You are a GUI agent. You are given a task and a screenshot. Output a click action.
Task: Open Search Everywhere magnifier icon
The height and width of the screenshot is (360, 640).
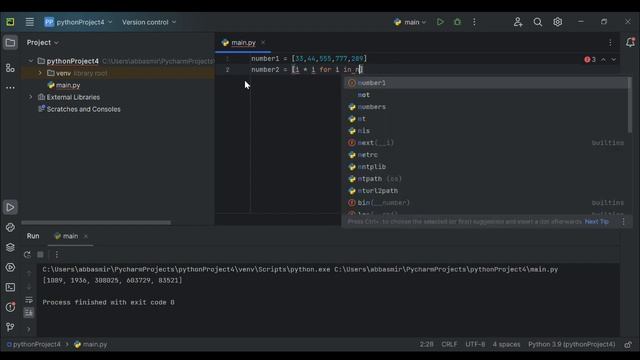(538, 22)
